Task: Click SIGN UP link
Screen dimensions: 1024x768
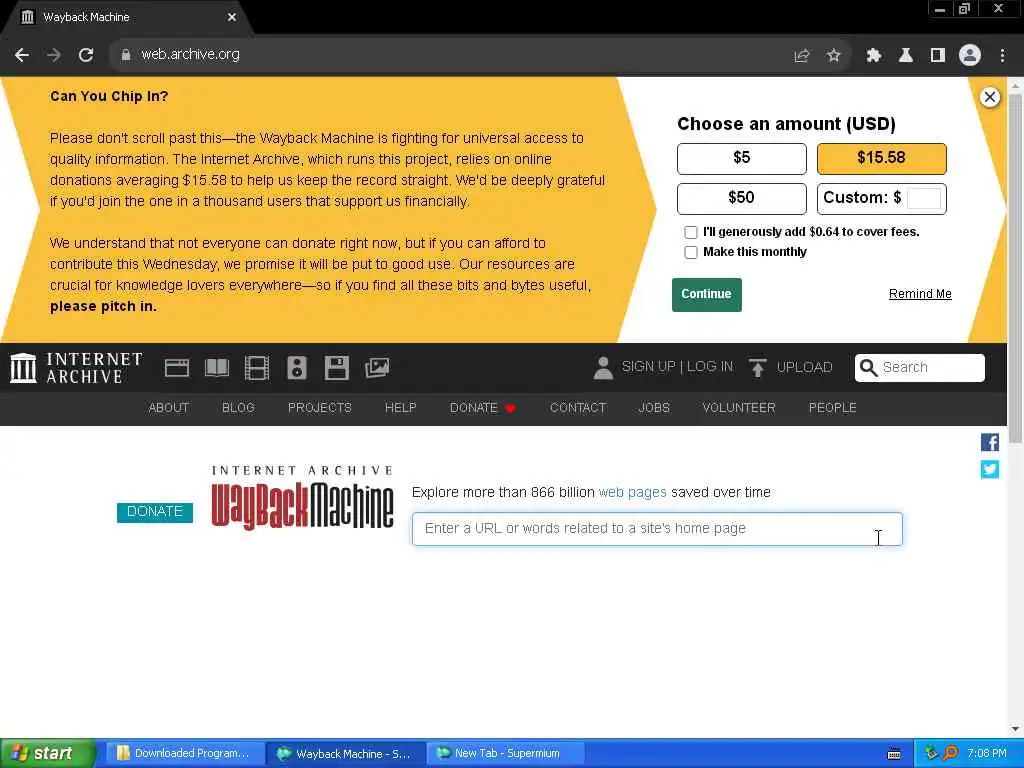Action: point(648,367)
